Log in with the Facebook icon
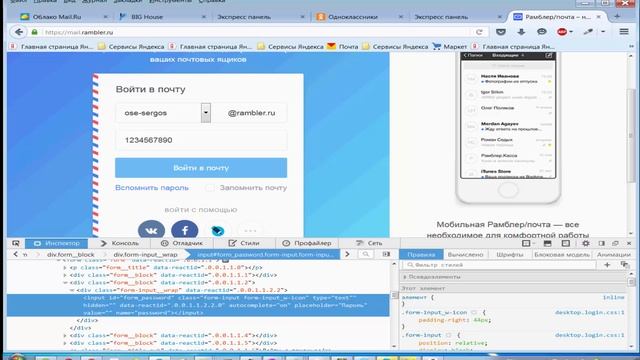The width and height of the screenshot is (640, 360). click(x=185, y=230)
